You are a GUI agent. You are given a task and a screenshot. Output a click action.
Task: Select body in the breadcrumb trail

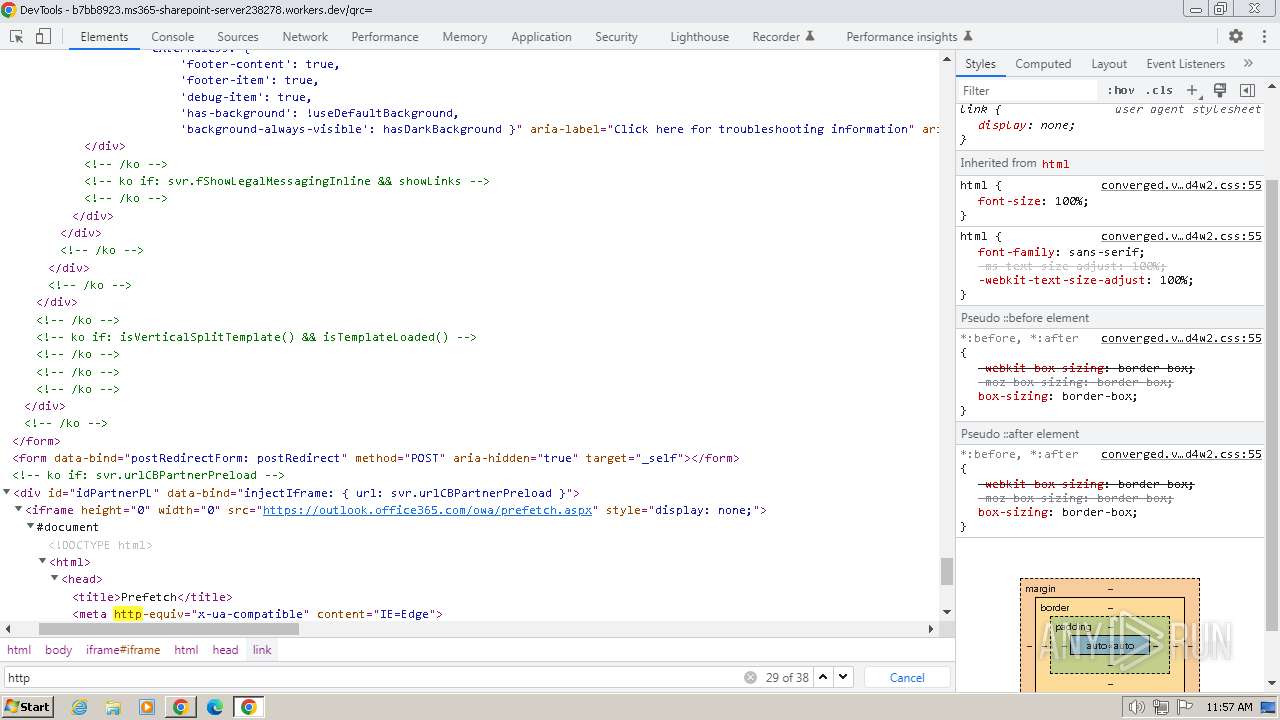[x=58, y=650]
